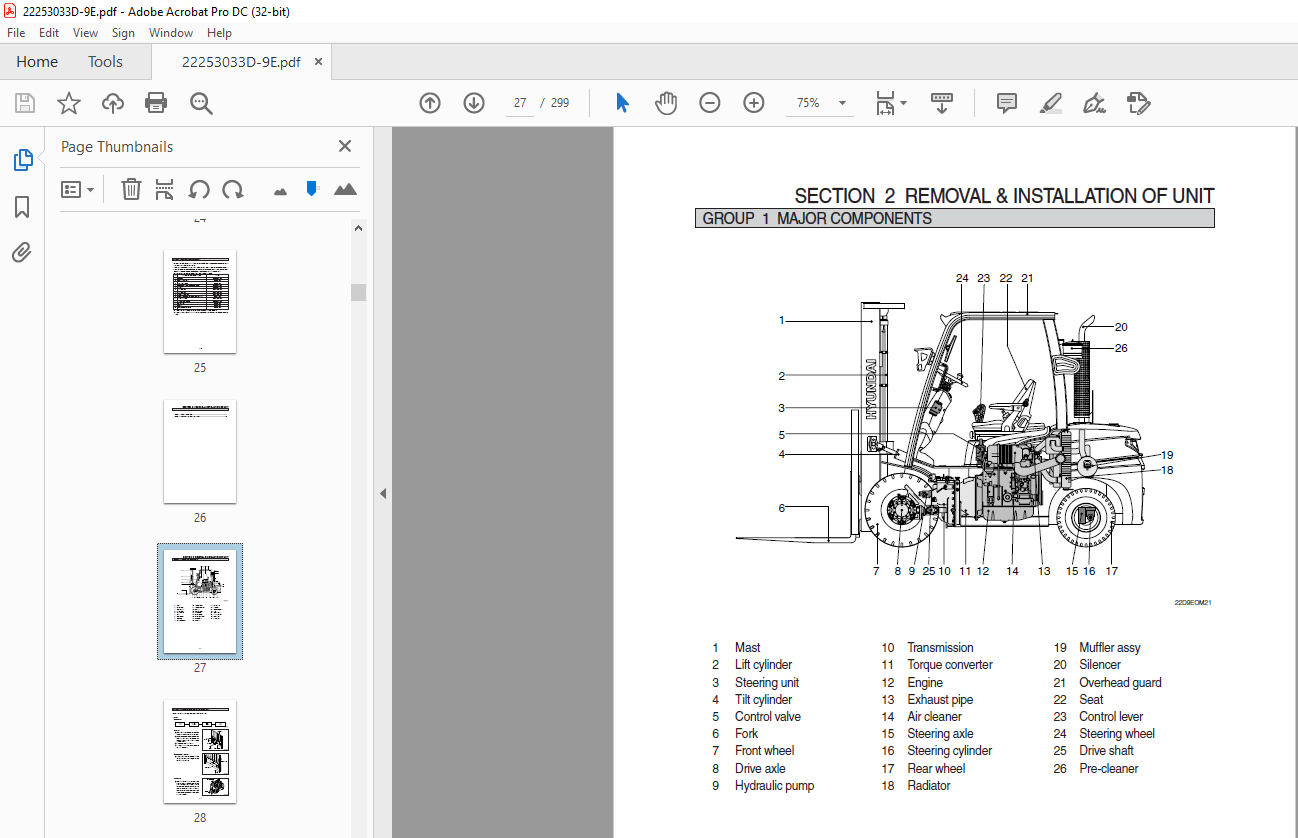The height and width of the screenshot is (838, 1298).
Task: Rotate page clockwise
Action: [233, 189]
